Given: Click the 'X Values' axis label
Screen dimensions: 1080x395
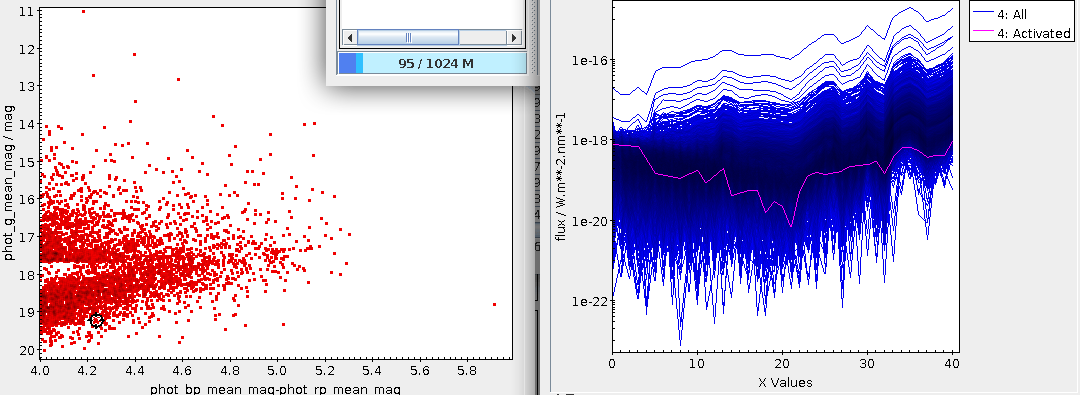Looking at the screenshot, I should (786, 382).
